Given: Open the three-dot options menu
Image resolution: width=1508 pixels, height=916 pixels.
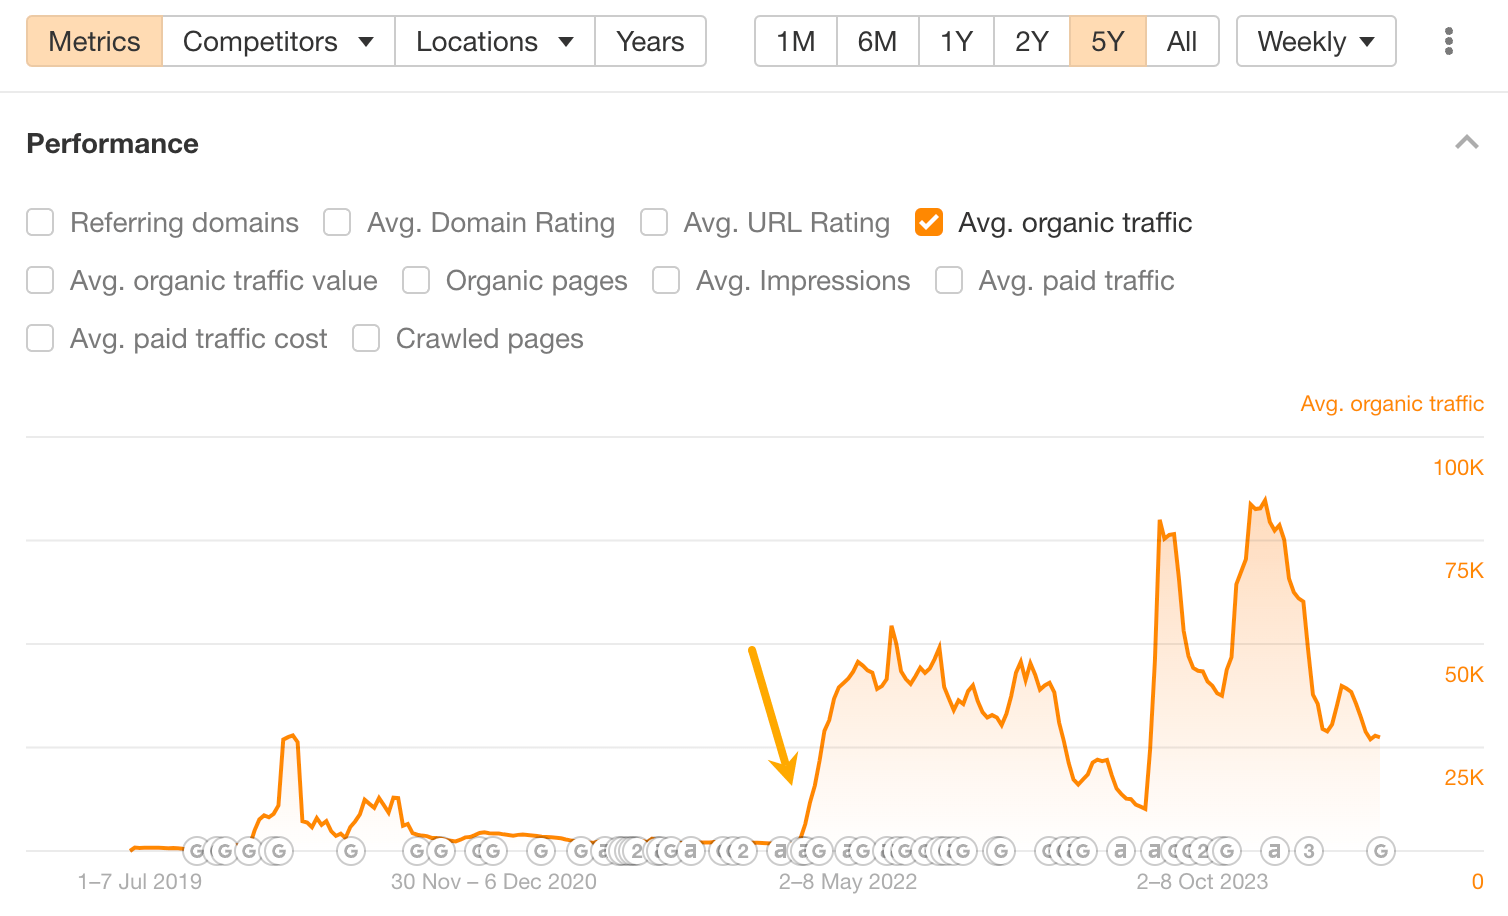Looking at the screenshot, I should pos(1448,41).
